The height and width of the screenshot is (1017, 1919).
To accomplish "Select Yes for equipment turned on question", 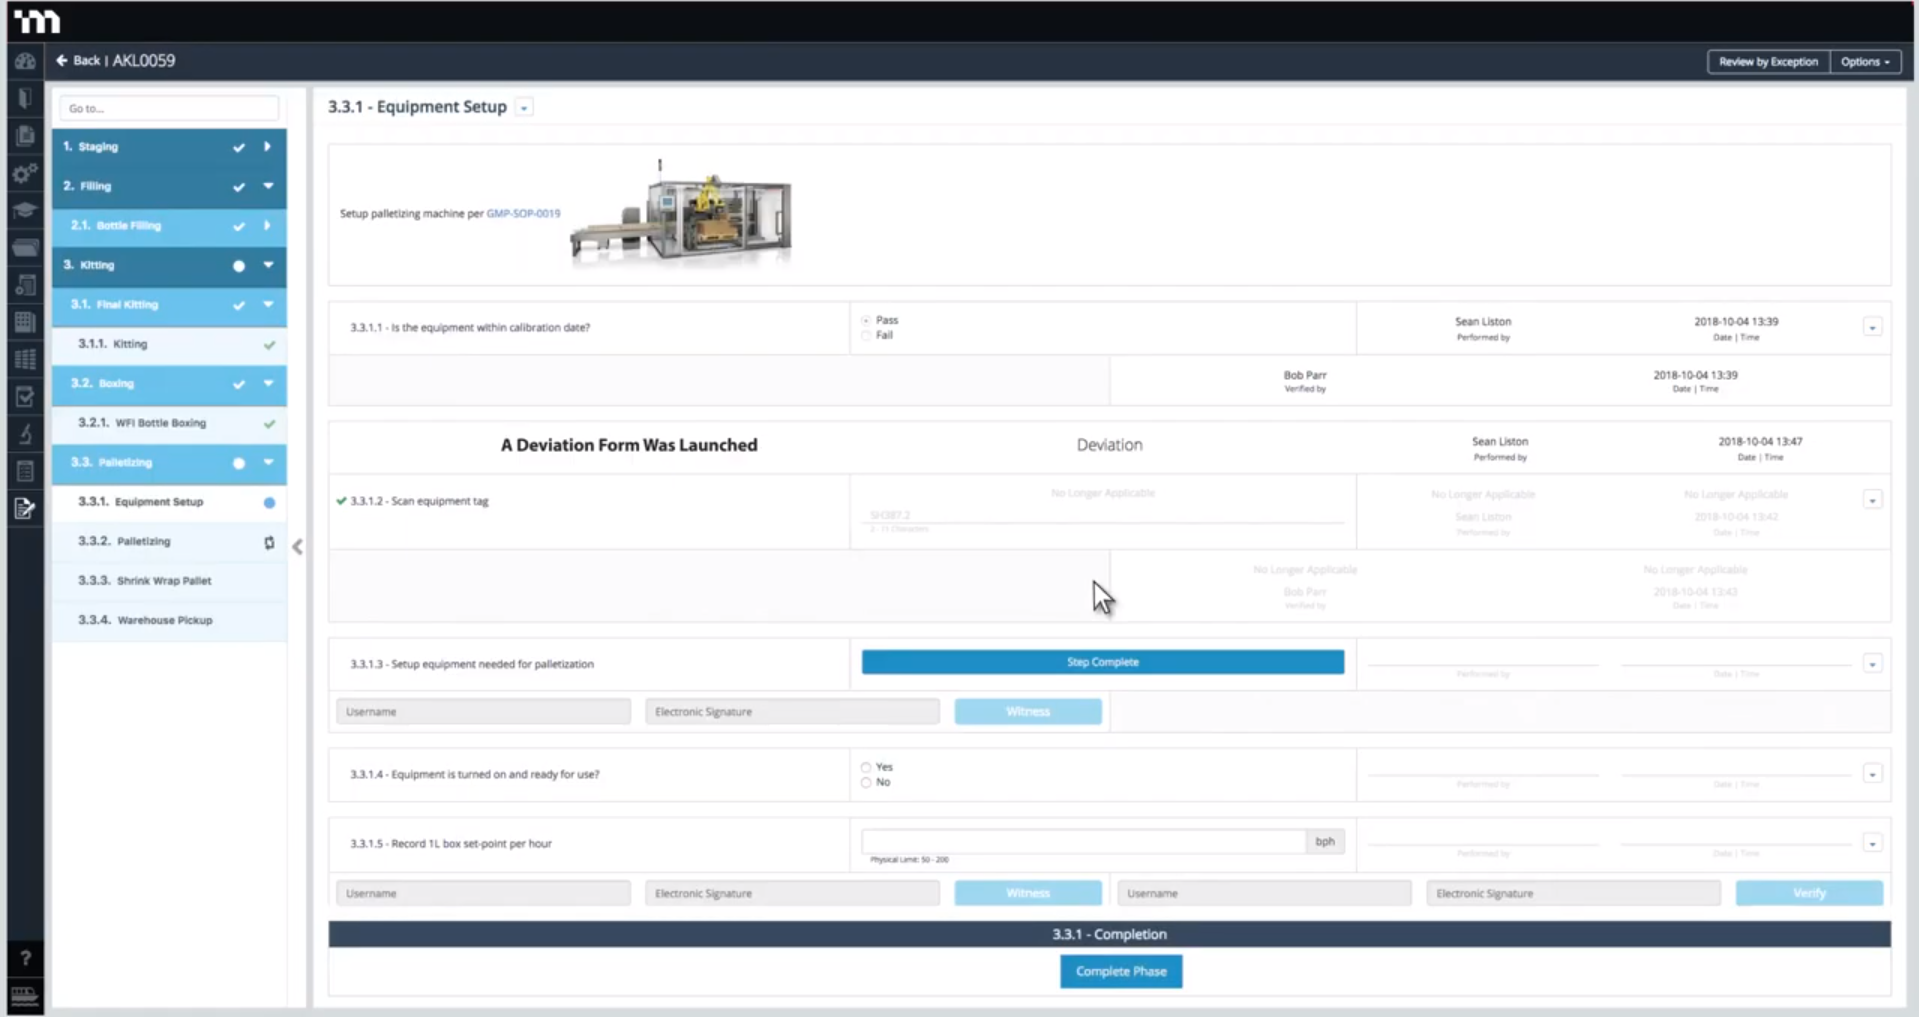I will [866, 767].
